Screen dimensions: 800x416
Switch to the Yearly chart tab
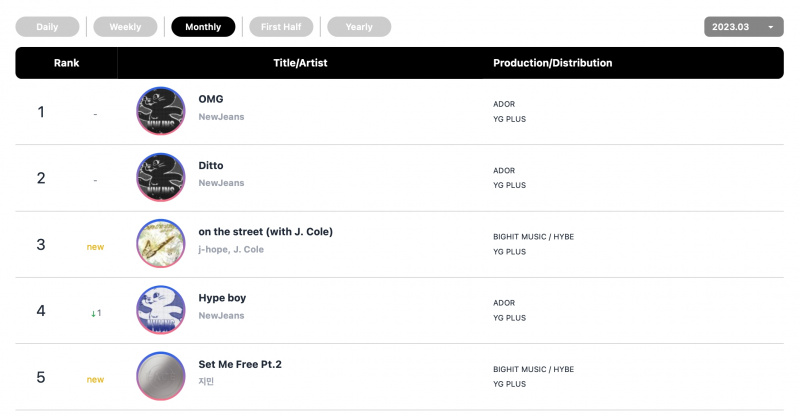[359, 27]
